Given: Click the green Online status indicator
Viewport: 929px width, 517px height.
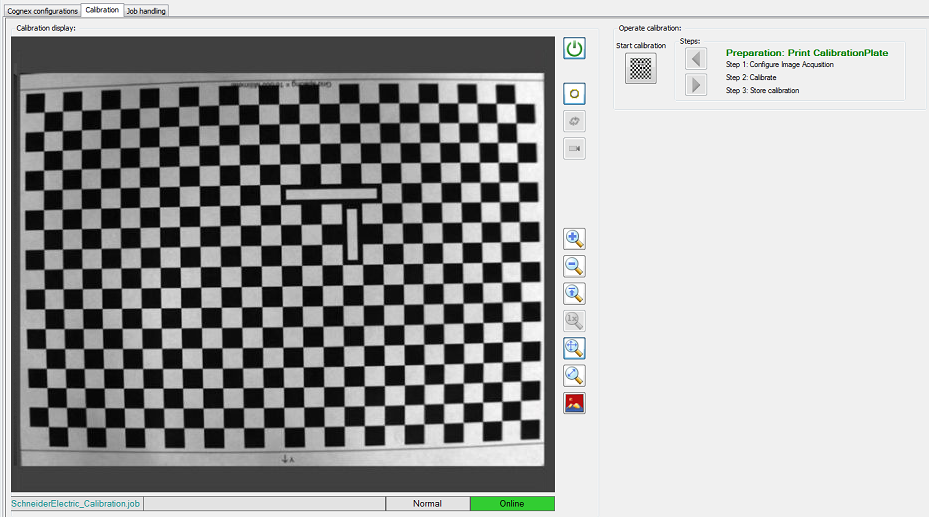Looking at the screenshot, I should (x=512, y=504).
